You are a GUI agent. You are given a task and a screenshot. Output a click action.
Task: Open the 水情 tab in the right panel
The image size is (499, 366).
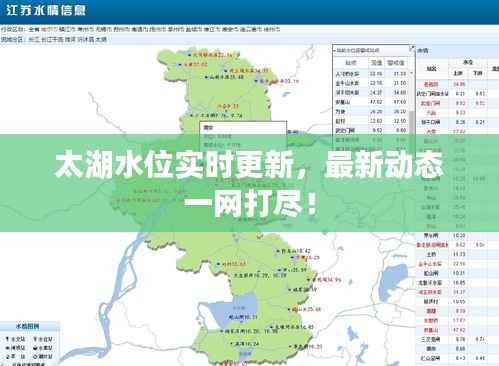[x=423, y=51]
